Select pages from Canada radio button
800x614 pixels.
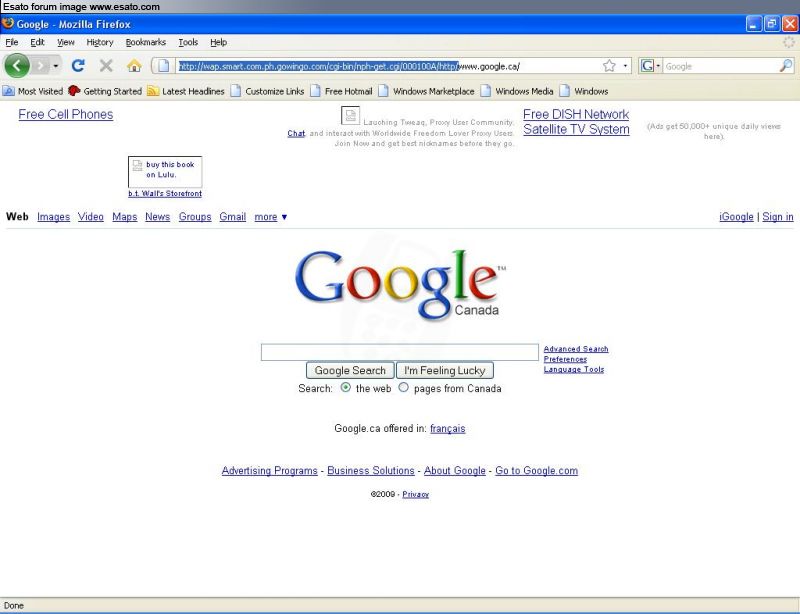pyautogui.click(x=404, y=387)
